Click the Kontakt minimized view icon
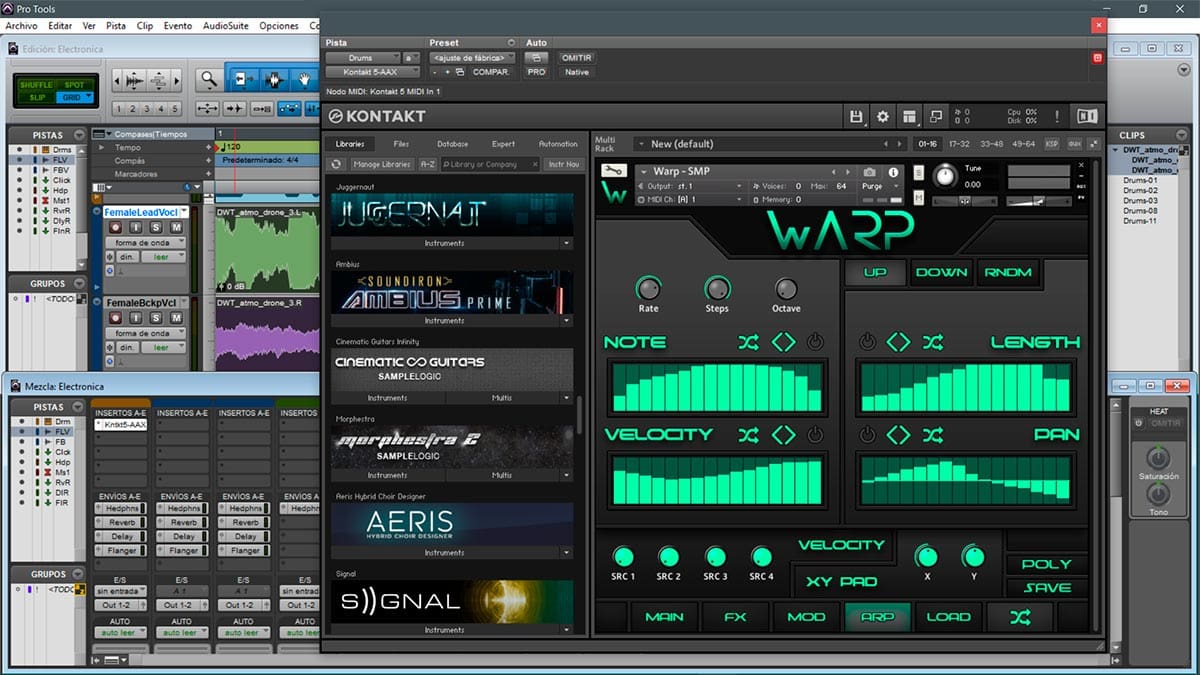This screenshot has width=1200, height=675. coord(935,116)
